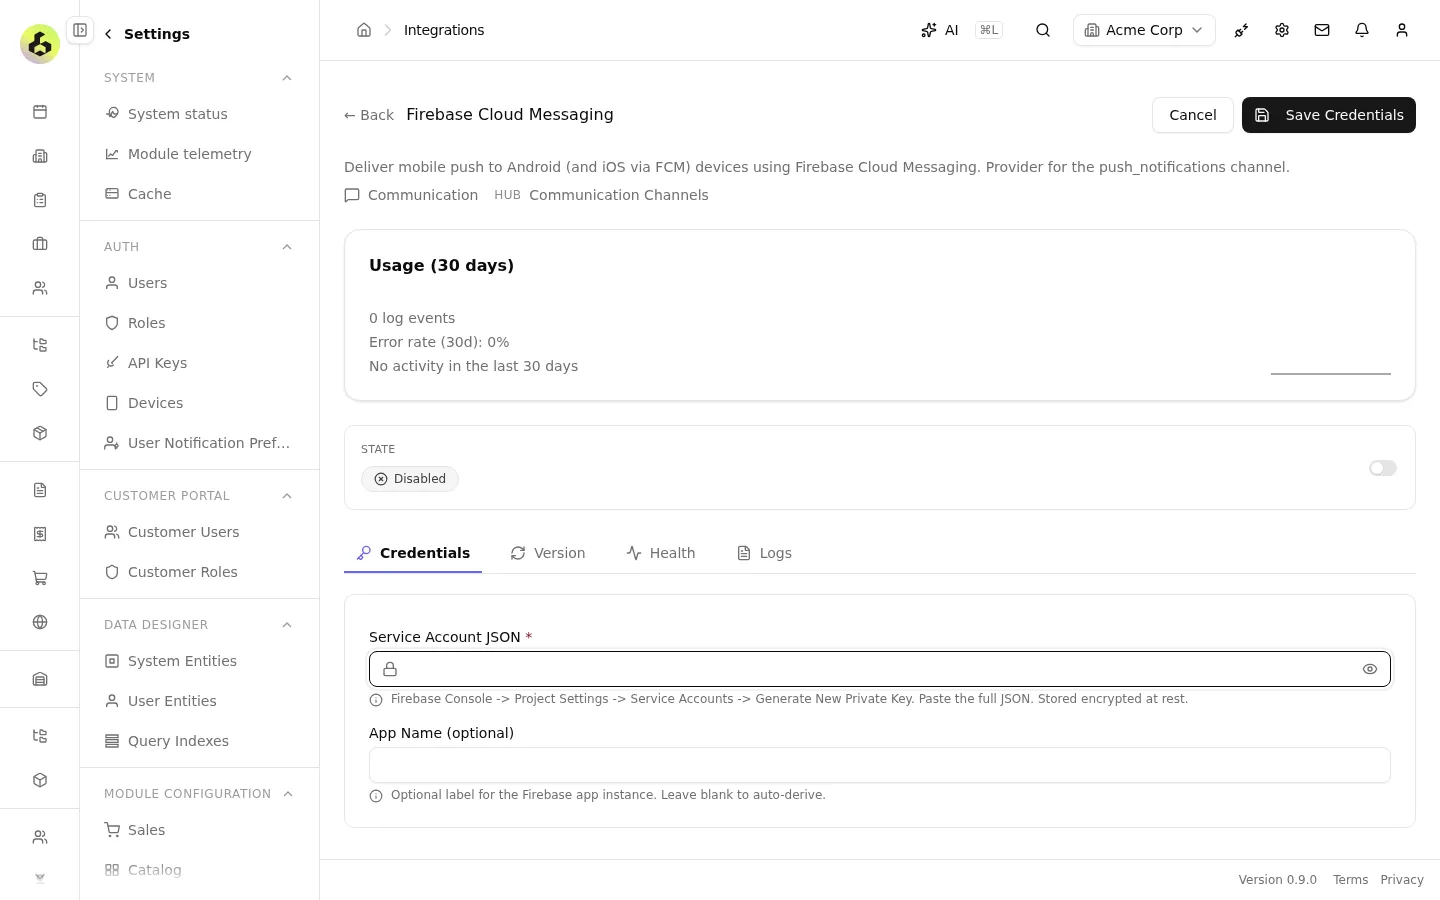Click the info icon under App Name
Viewport: 1440px width, 900px height.
(x=376, y=796)
